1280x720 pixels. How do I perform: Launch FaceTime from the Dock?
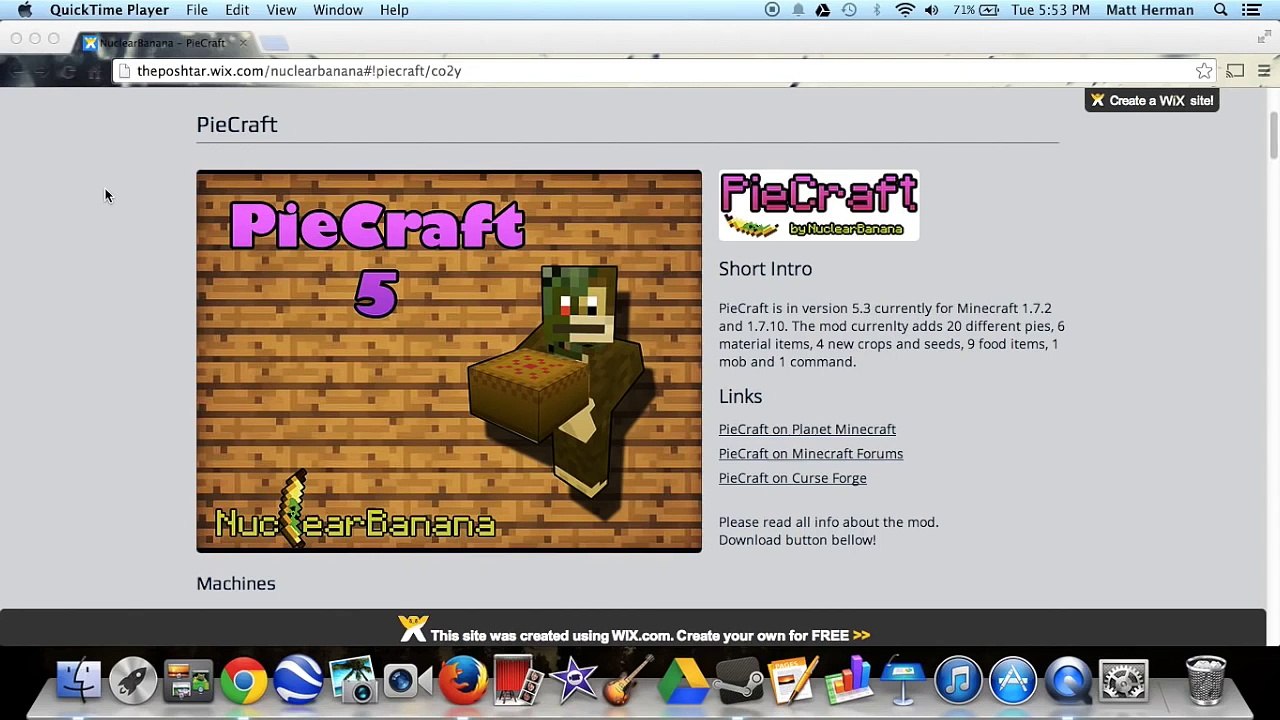(x=407, y=681)
